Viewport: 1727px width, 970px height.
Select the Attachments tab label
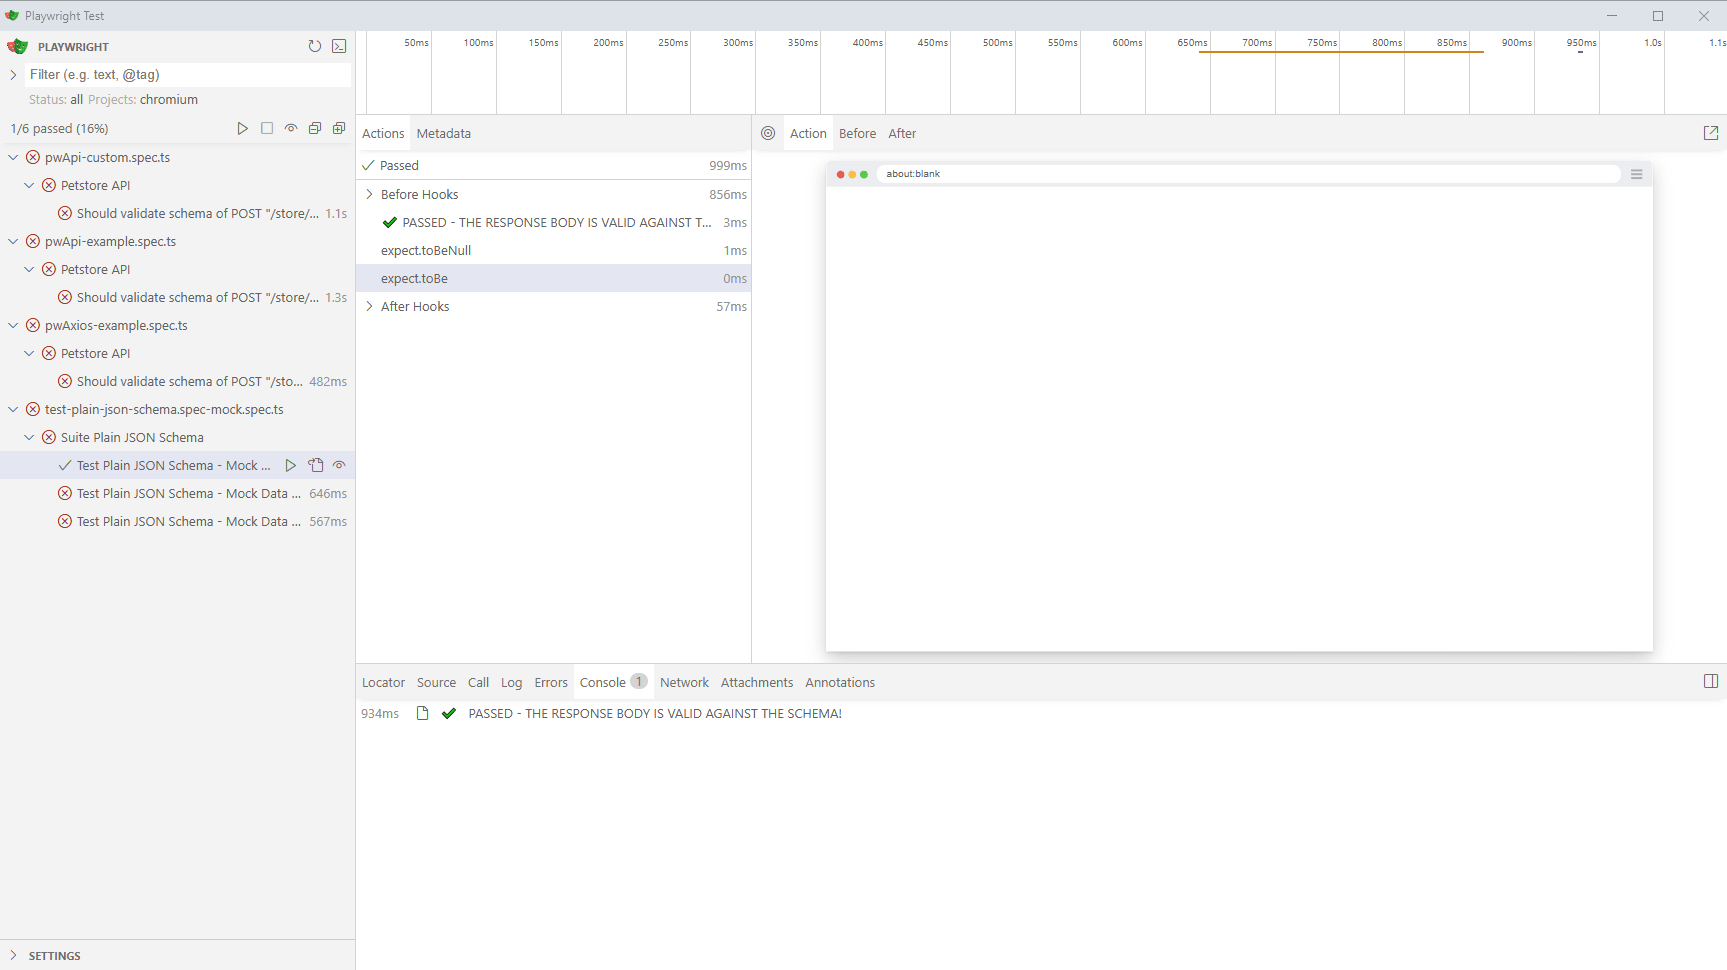(x=756, y=682)
